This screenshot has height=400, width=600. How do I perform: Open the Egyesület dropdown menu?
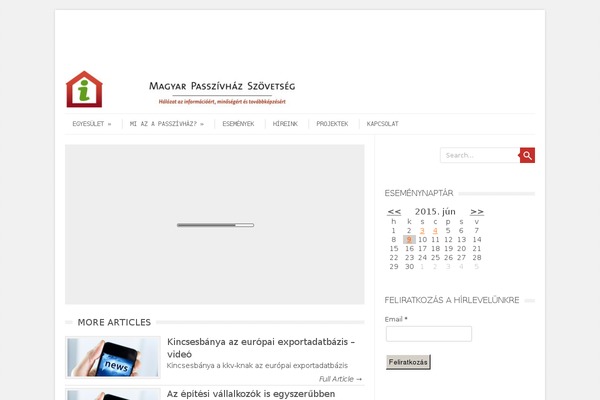(x=92, y=124)
